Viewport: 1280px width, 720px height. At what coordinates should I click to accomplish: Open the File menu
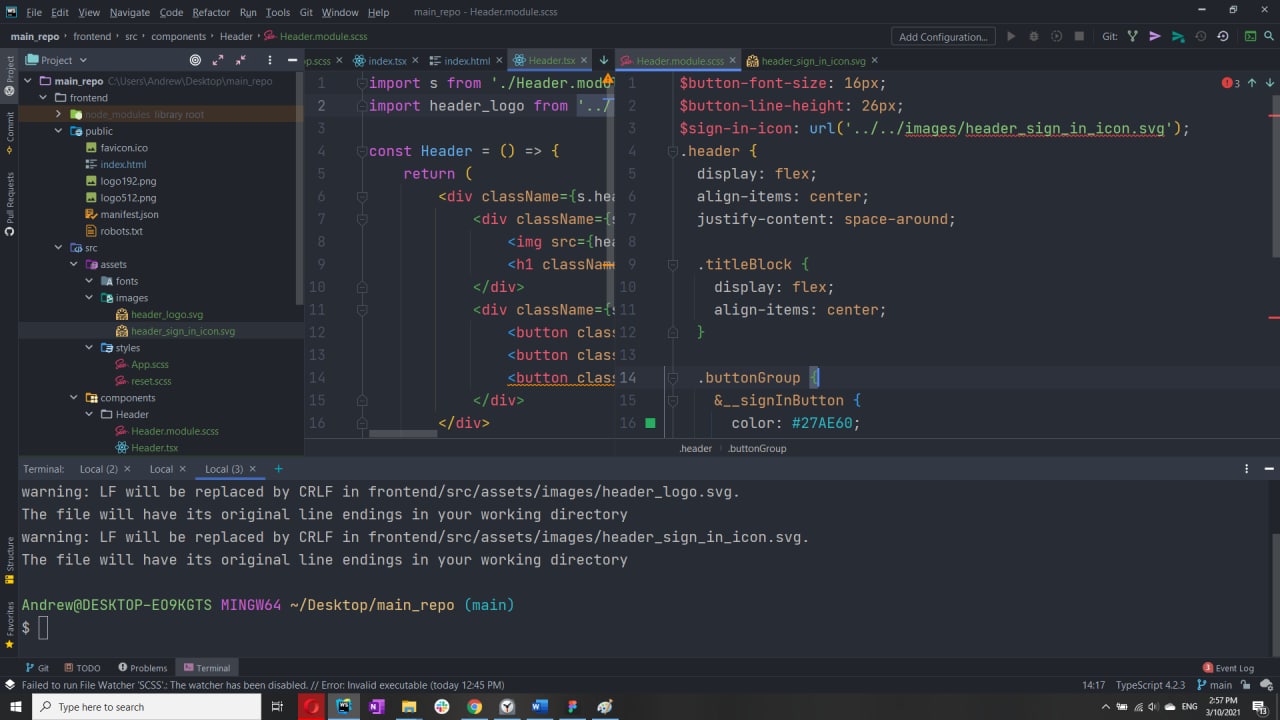34,12
